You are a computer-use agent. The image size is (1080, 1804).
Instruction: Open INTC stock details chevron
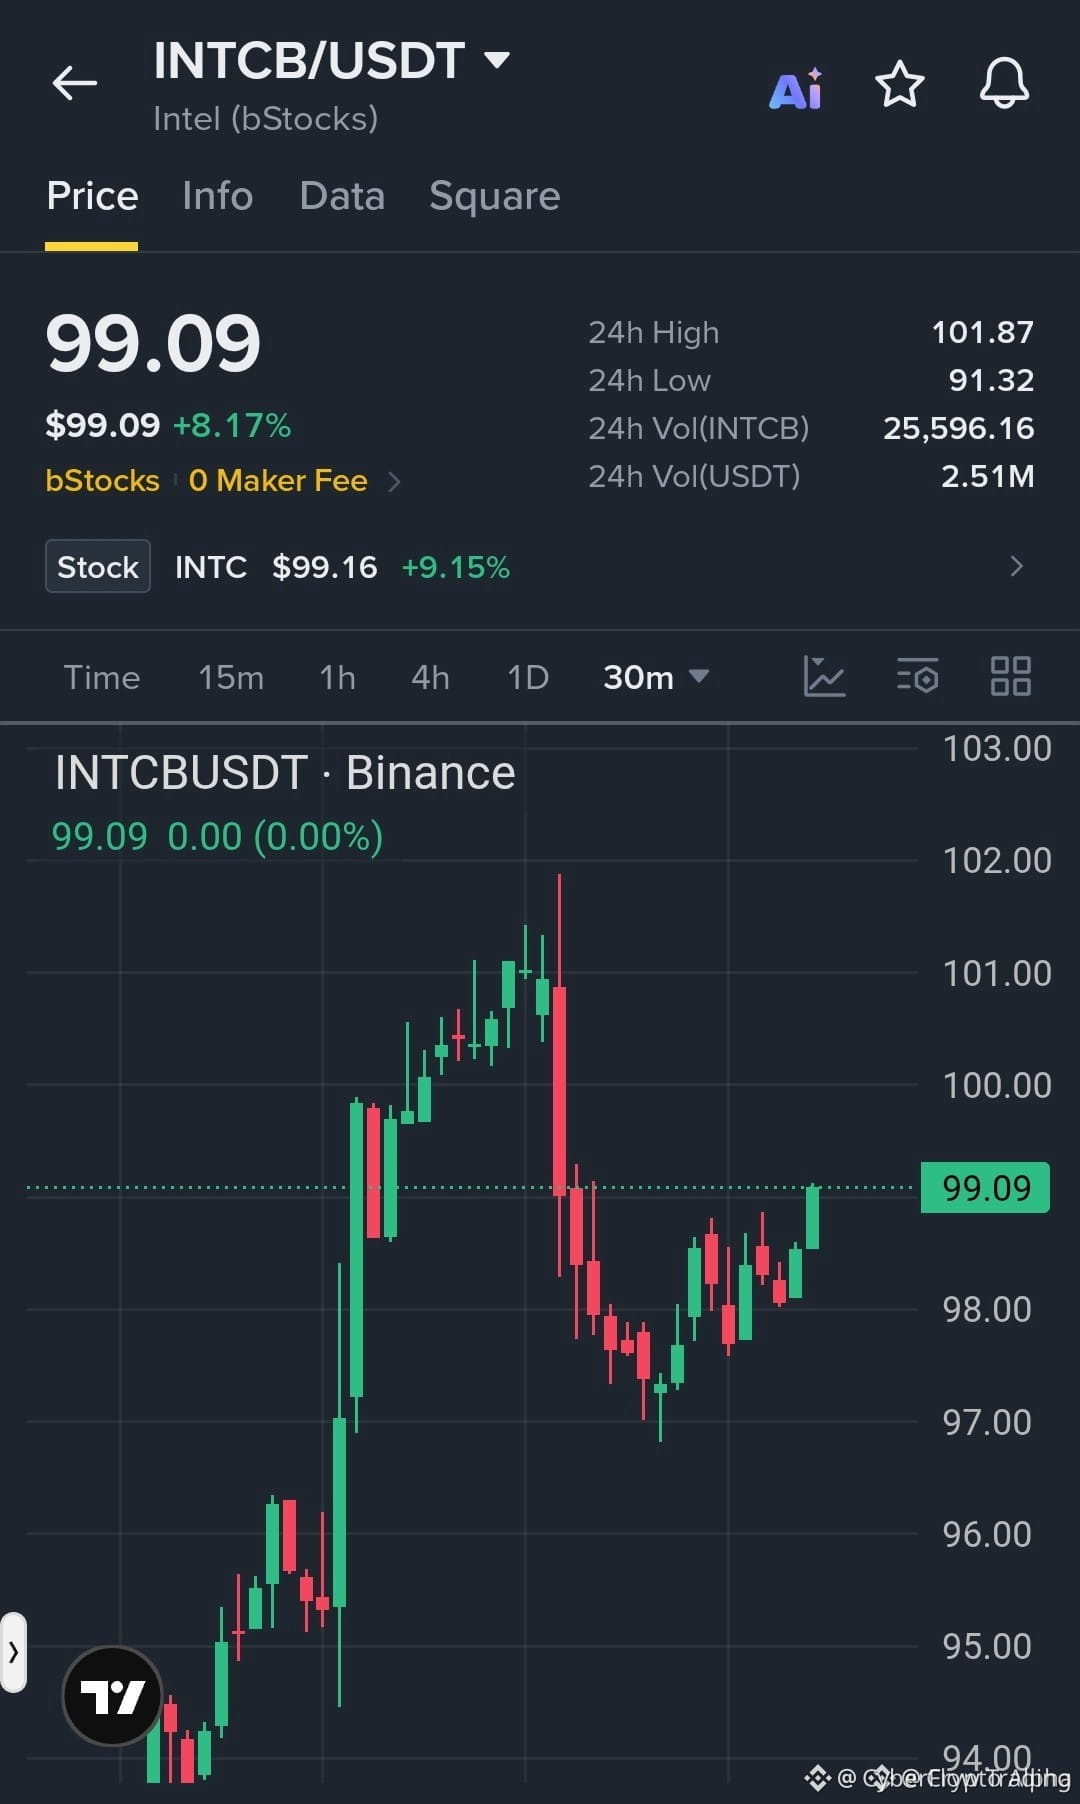1016,566
